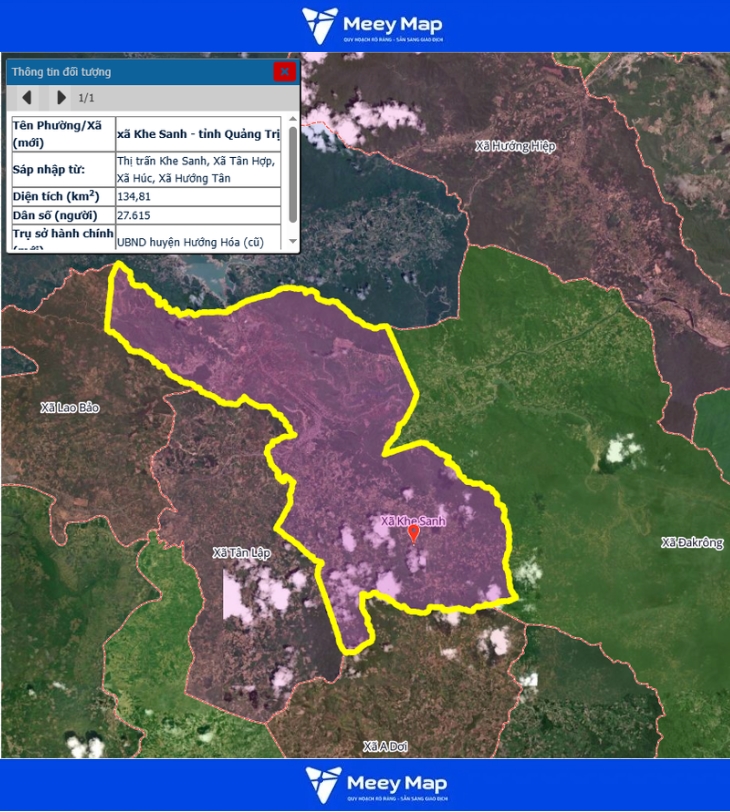Close the Thông tin đối tượng panel
This screenshot has width=730, height=812.
coord(285,71)
